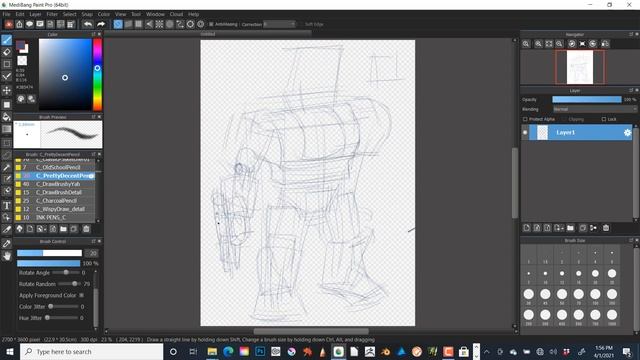This screenshot has width=640, height=360.
Task: Click the first magnifier icon in the Navigator
Action: pos(526,44)
